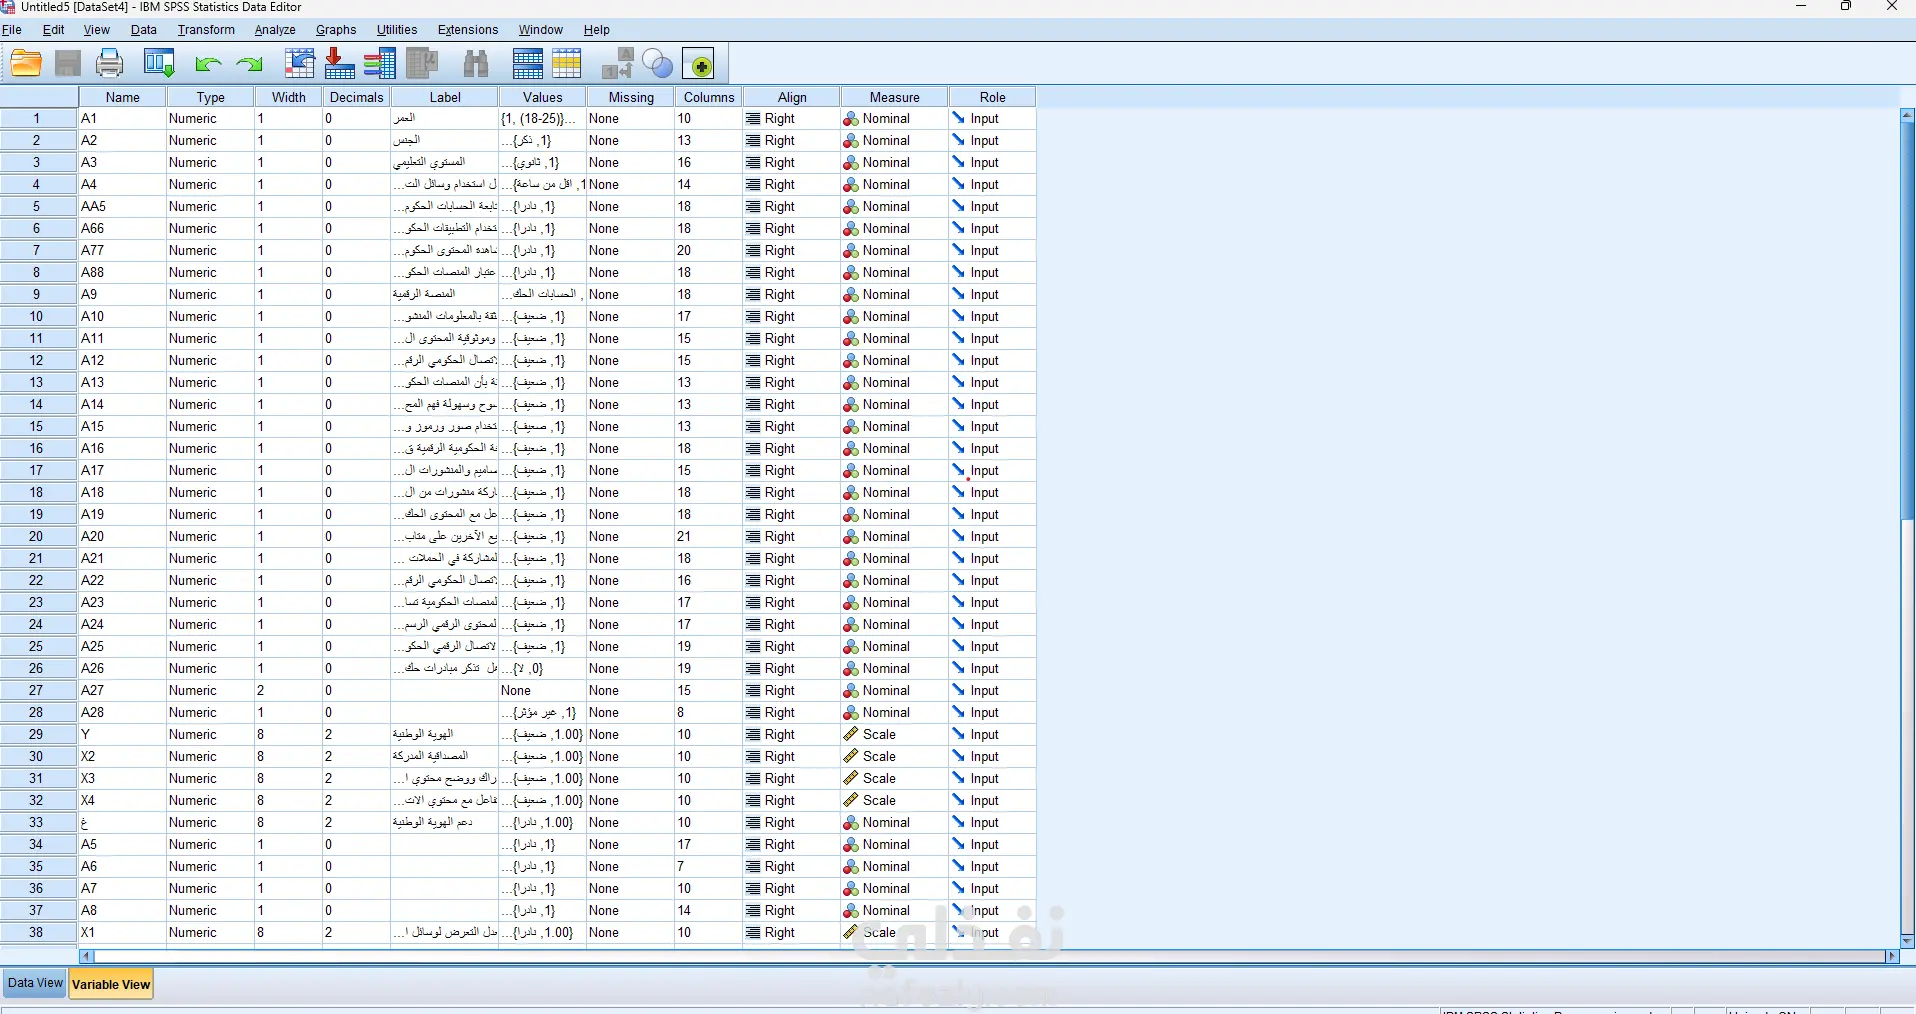Open the Data menu
Screen dimensions: 1916x1014
point(144,30)
